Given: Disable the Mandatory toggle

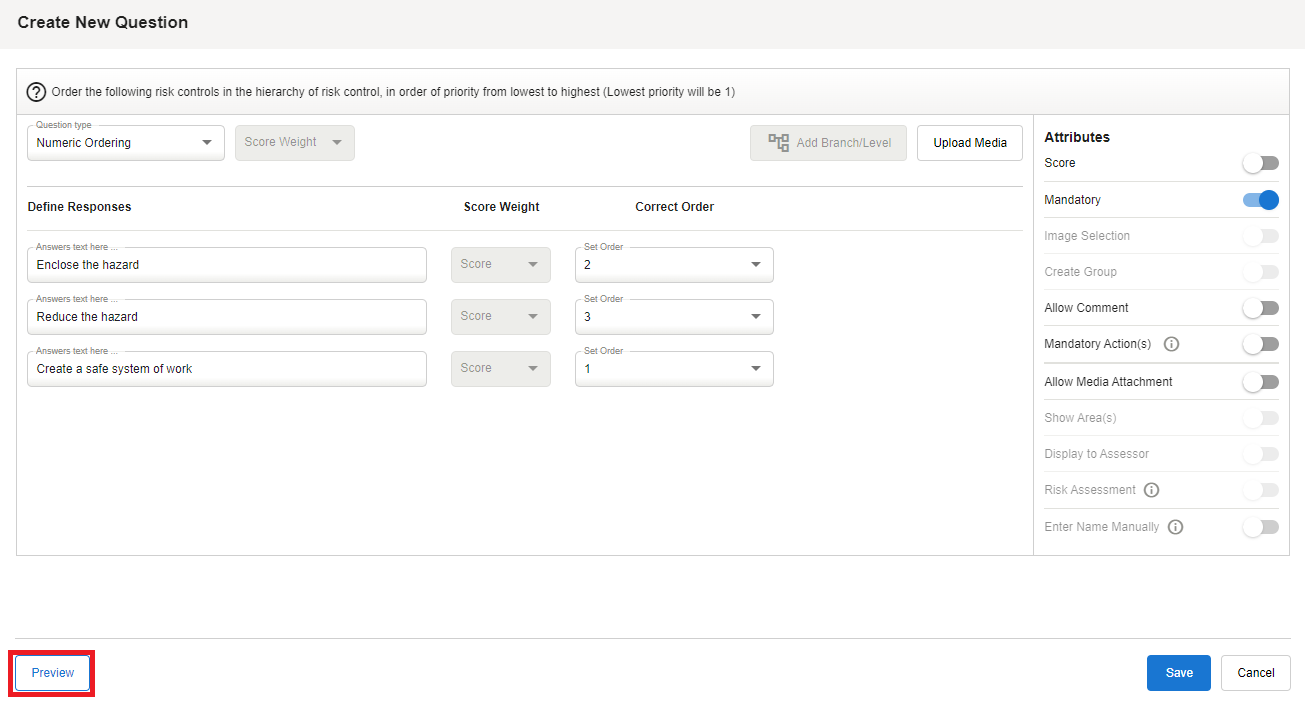Looking at the screenshot, I should pos(1260,200).
